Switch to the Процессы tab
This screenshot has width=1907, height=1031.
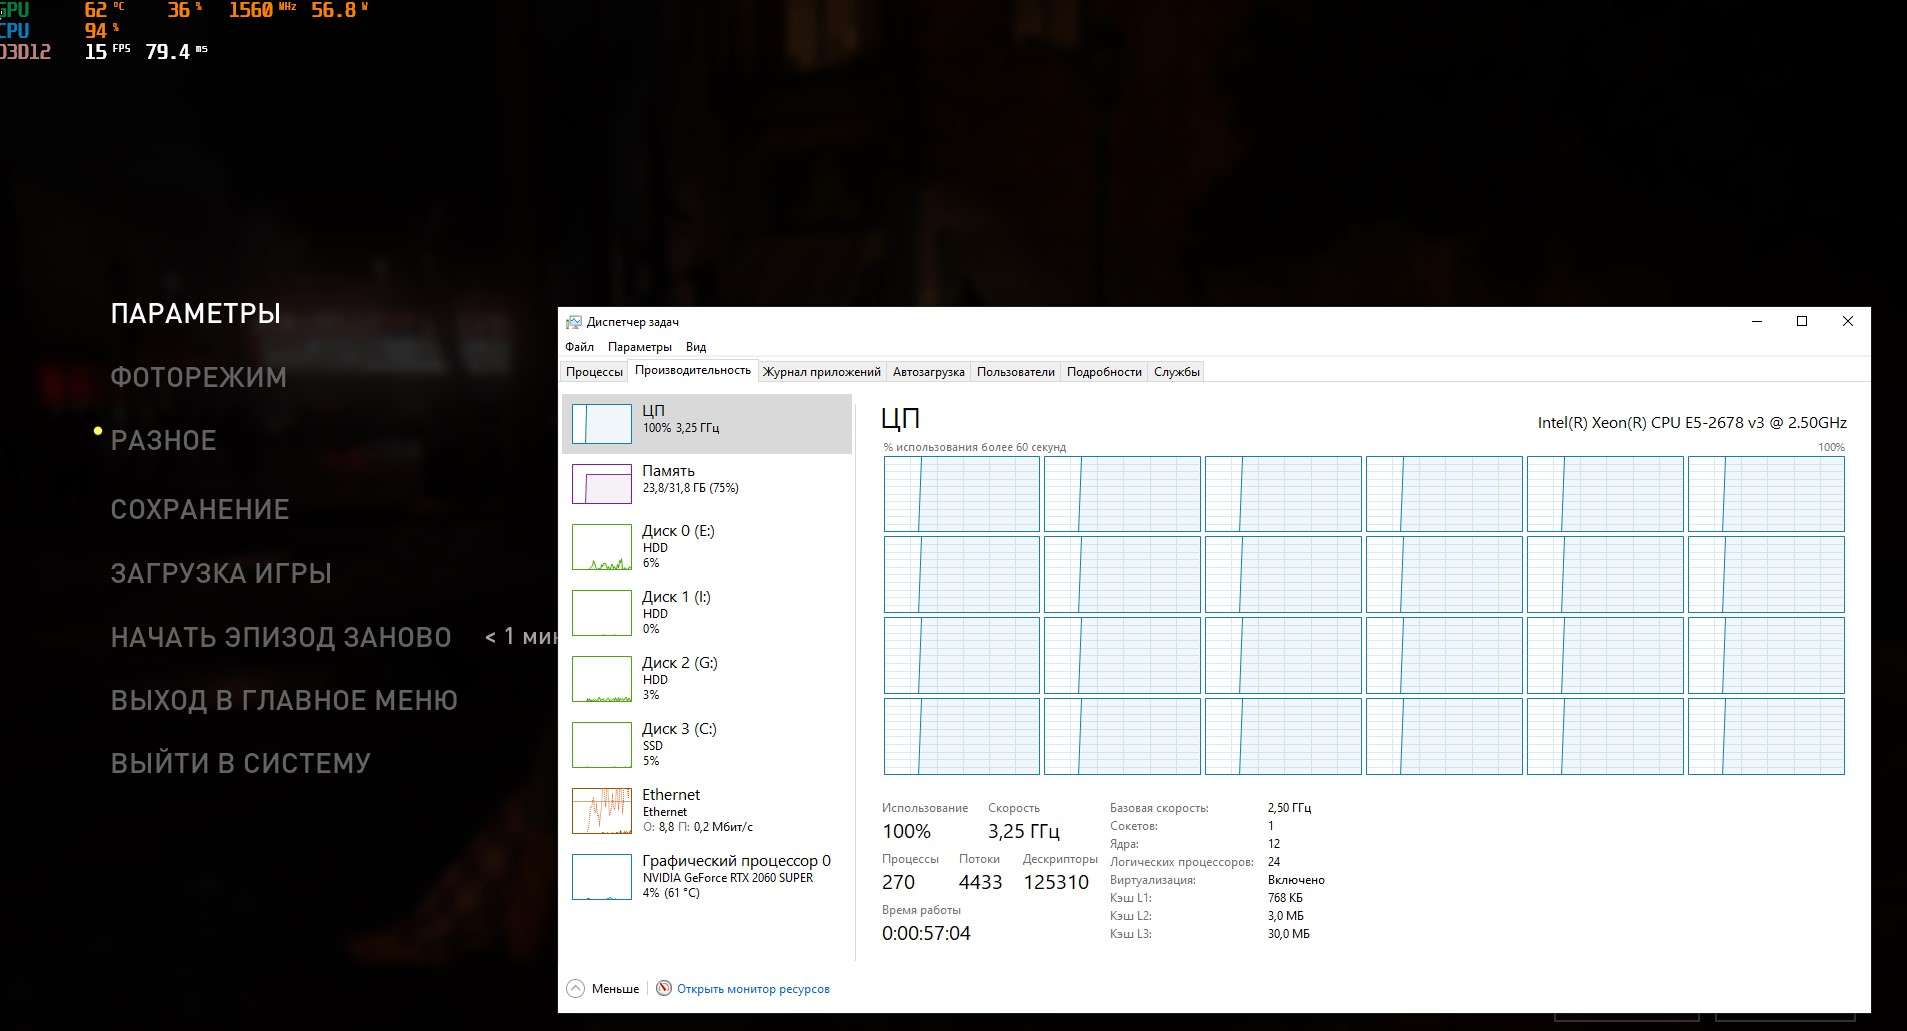coord(594,372)
